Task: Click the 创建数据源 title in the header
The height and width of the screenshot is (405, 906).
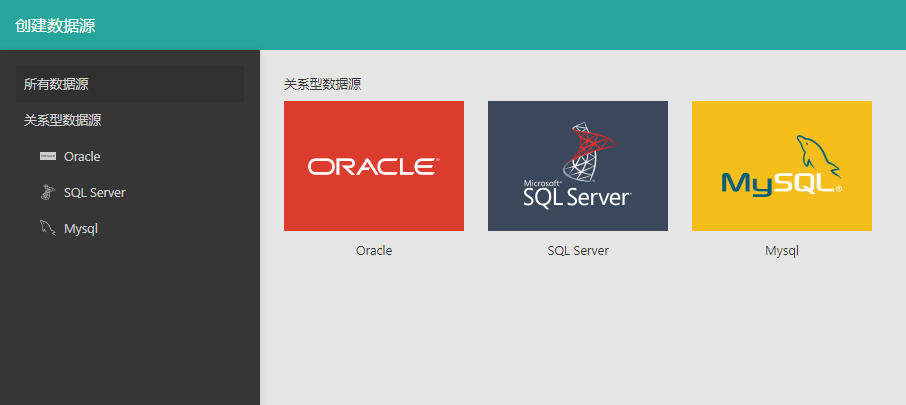Action: pos(55,25)
